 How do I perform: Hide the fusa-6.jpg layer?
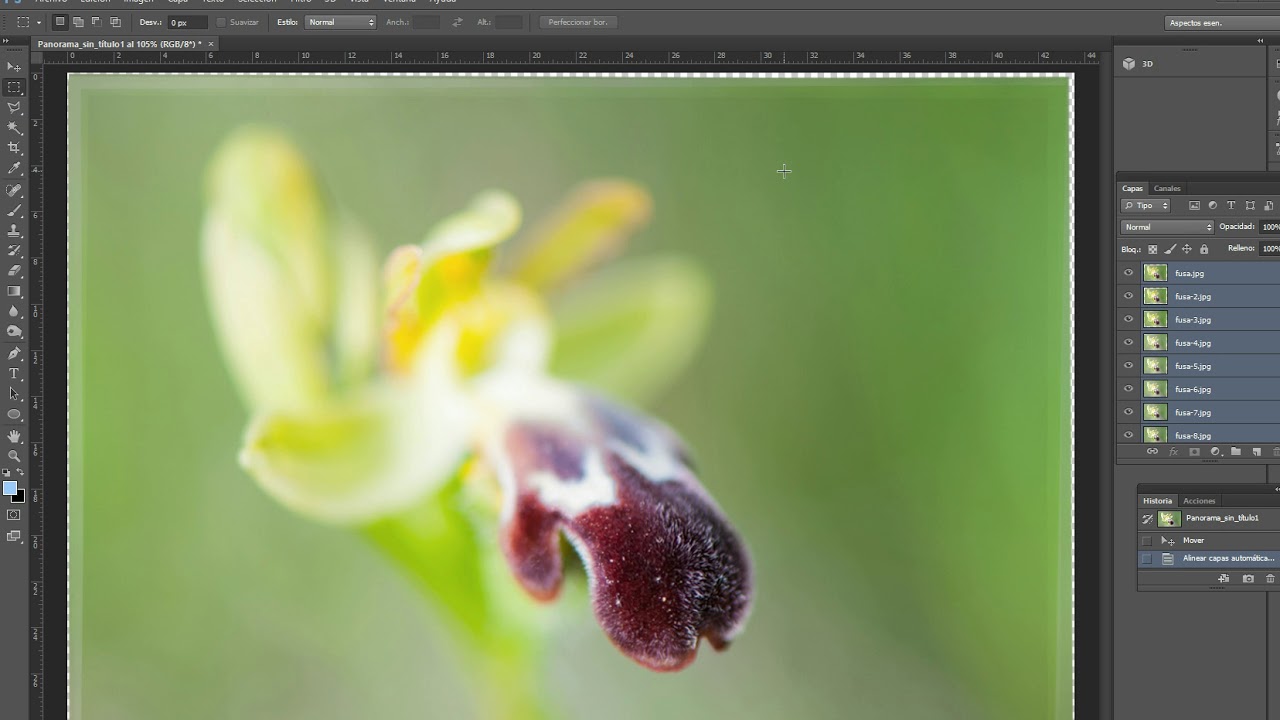click(1129, 389)
